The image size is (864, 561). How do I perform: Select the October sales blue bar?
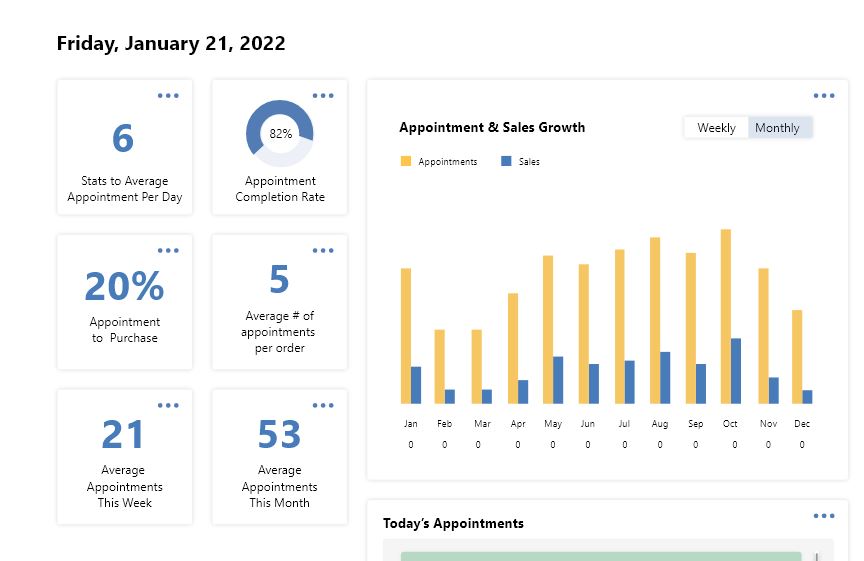[736, 370]
